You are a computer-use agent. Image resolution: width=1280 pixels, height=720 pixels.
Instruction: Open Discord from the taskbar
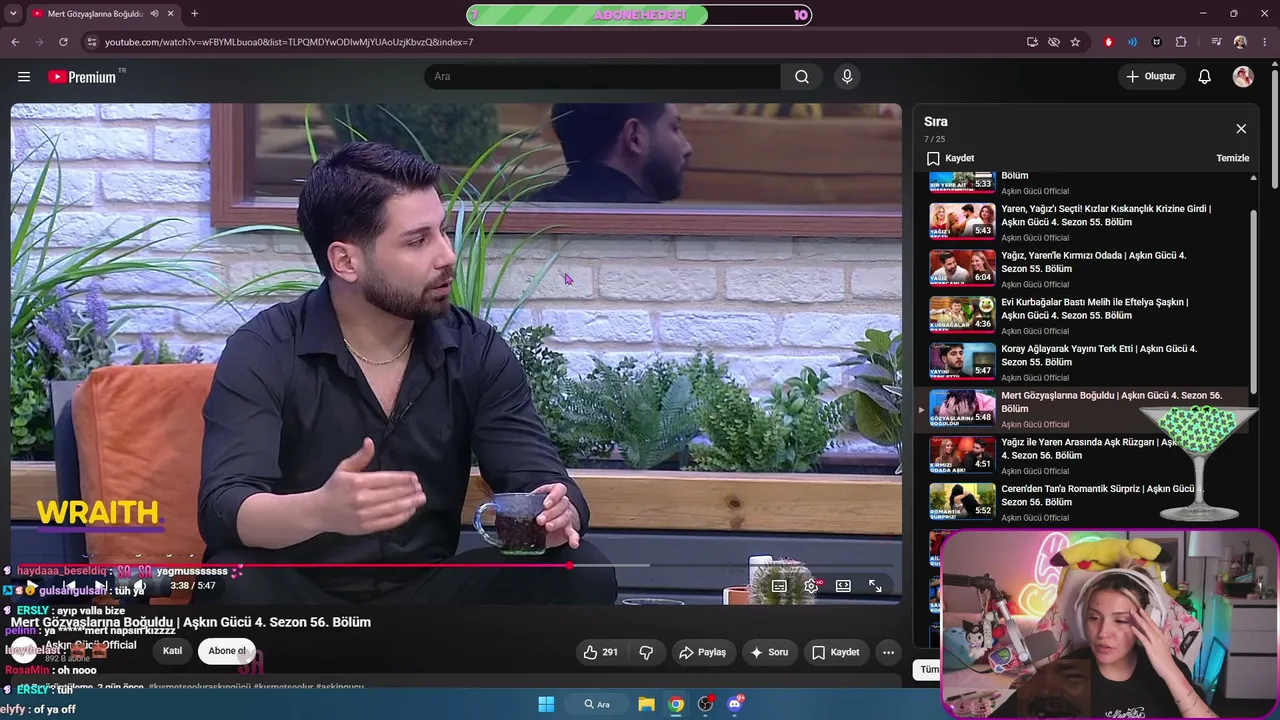tap(735, 704)
